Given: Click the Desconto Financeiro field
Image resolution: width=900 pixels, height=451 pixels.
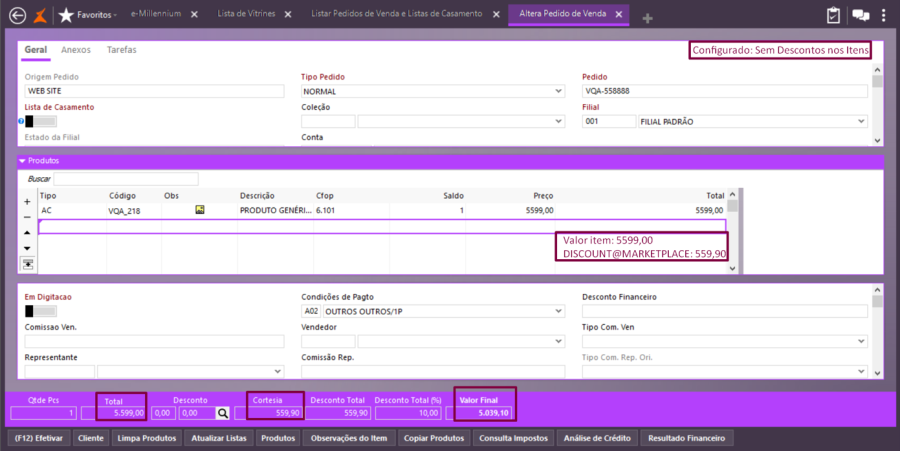Looking at the screenshot, I should [725, 311].
